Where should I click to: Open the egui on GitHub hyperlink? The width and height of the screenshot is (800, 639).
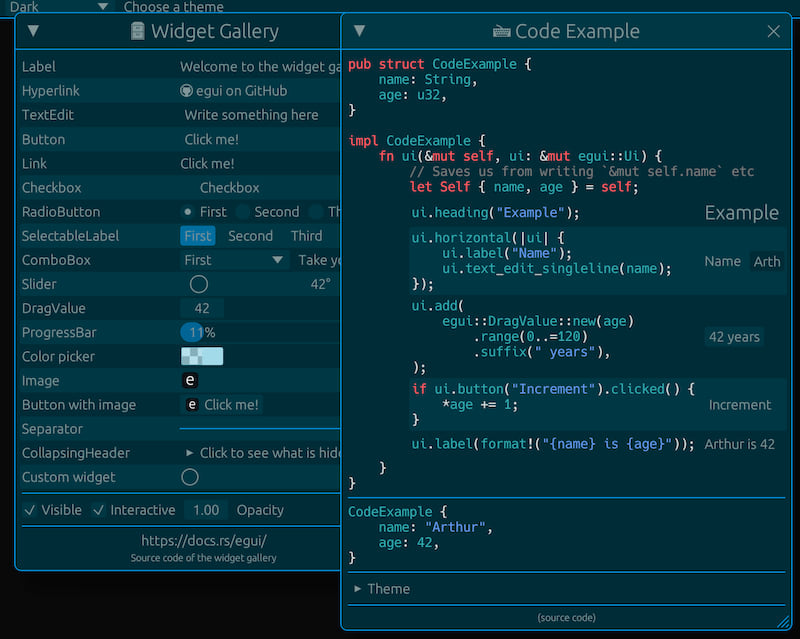tap(234, 91)
